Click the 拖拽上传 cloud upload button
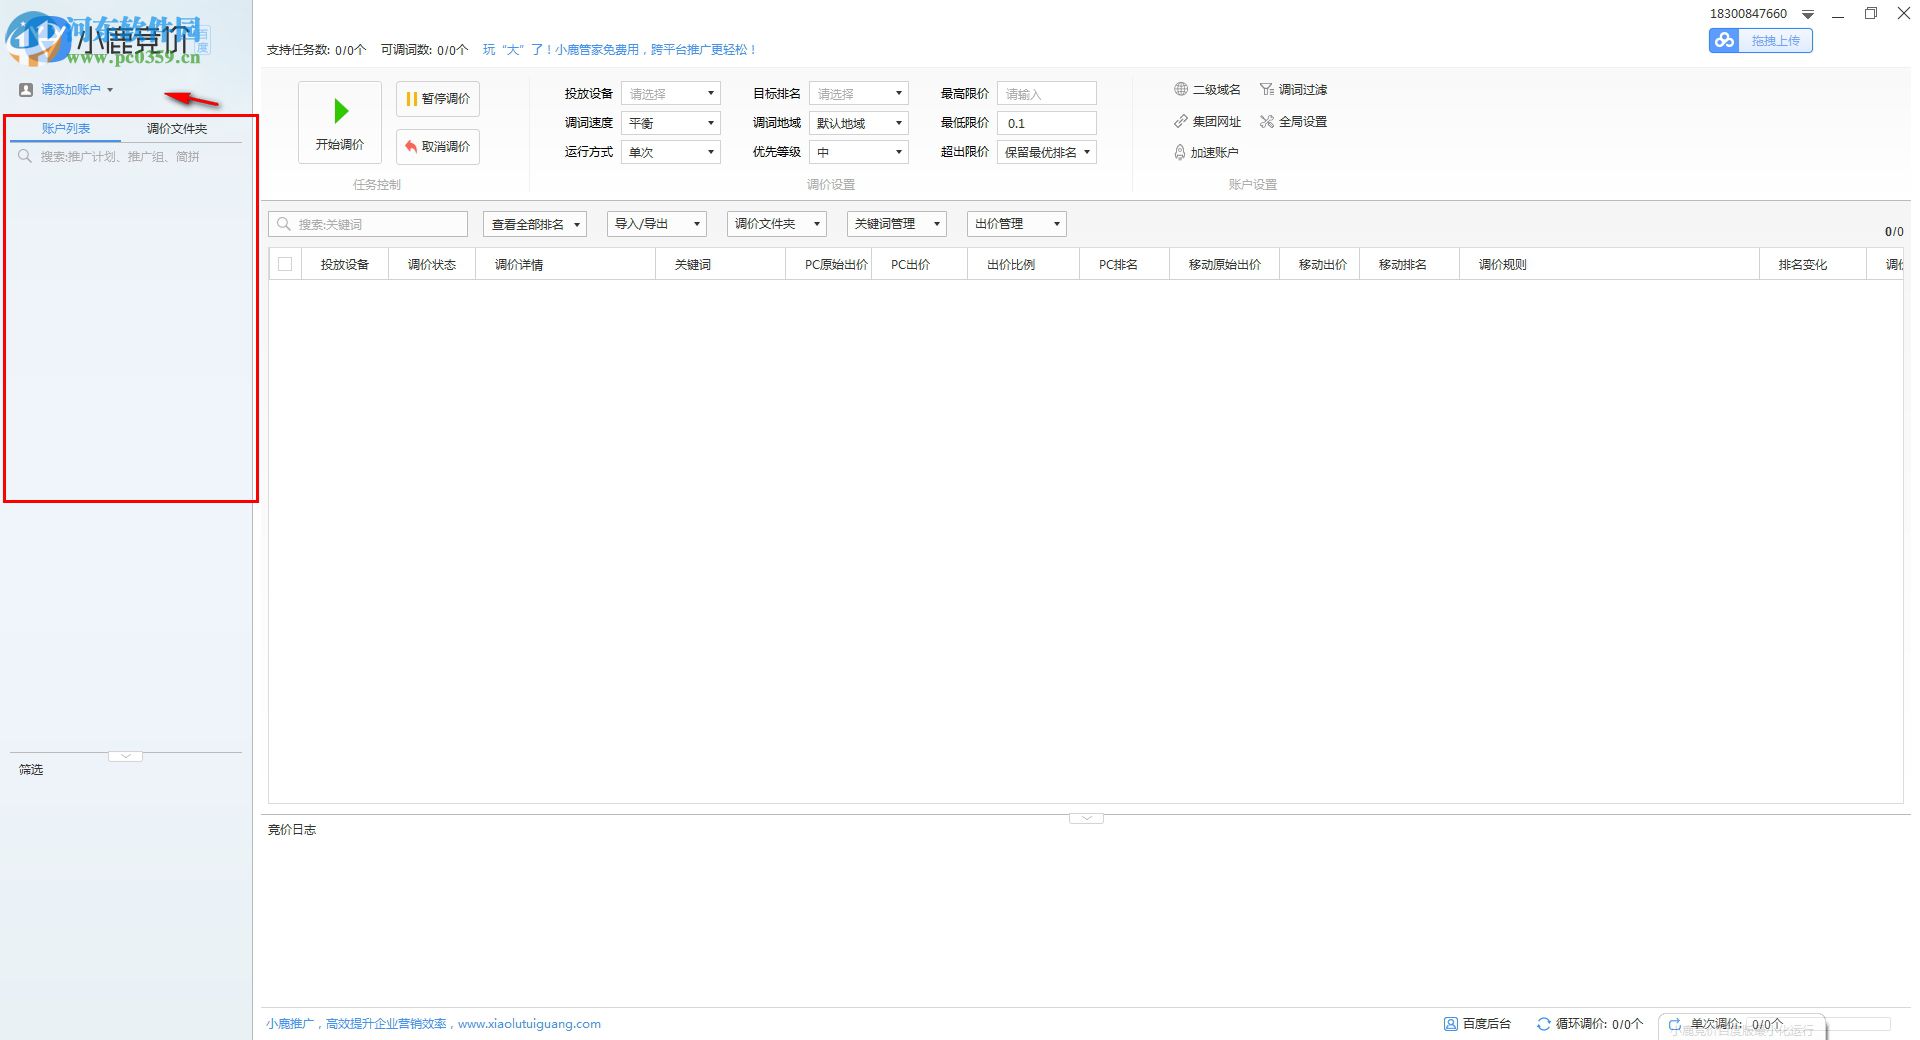 pyautogui.click(x=1760, y=41)
